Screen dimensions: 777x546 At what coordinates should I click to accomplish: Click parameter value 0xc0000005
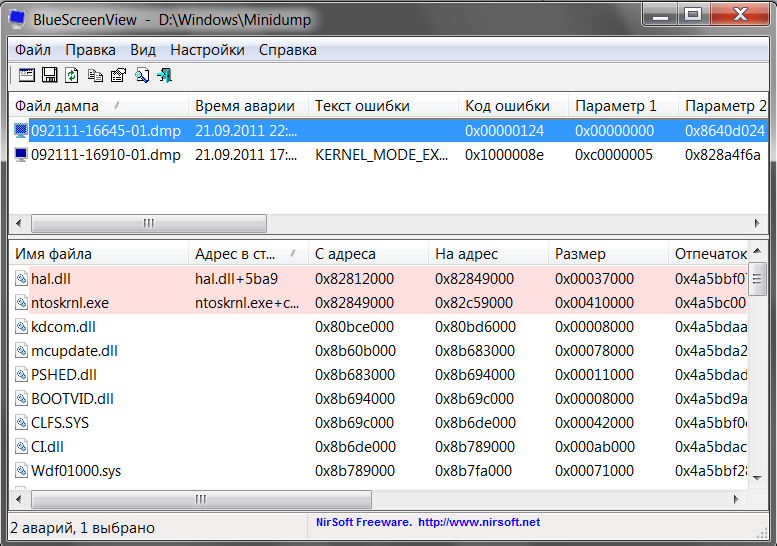click(613, 155)
